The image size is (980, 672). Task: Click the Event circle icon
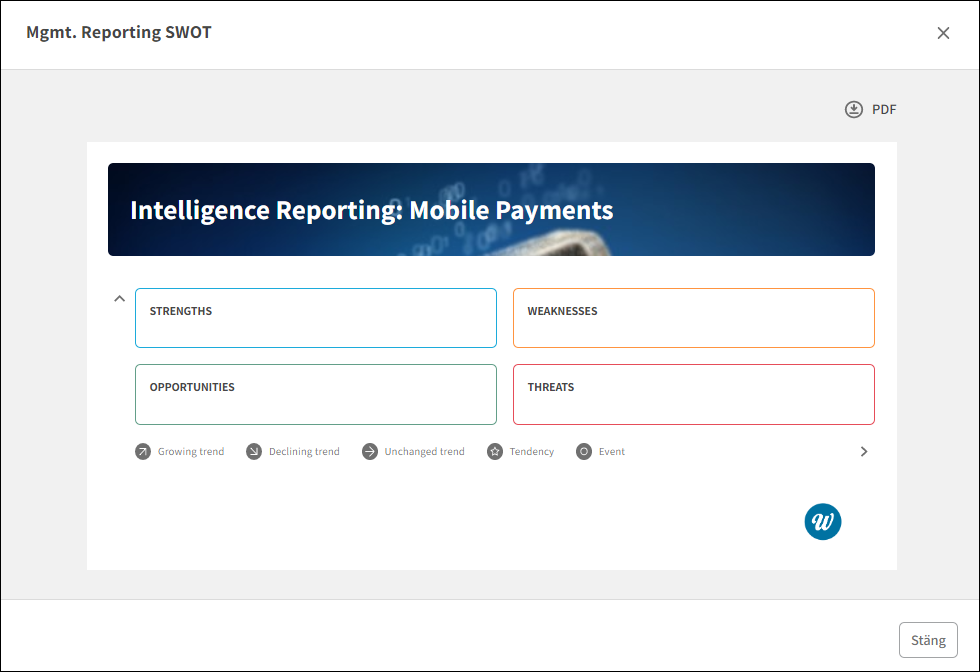click(x=584, y=452)
